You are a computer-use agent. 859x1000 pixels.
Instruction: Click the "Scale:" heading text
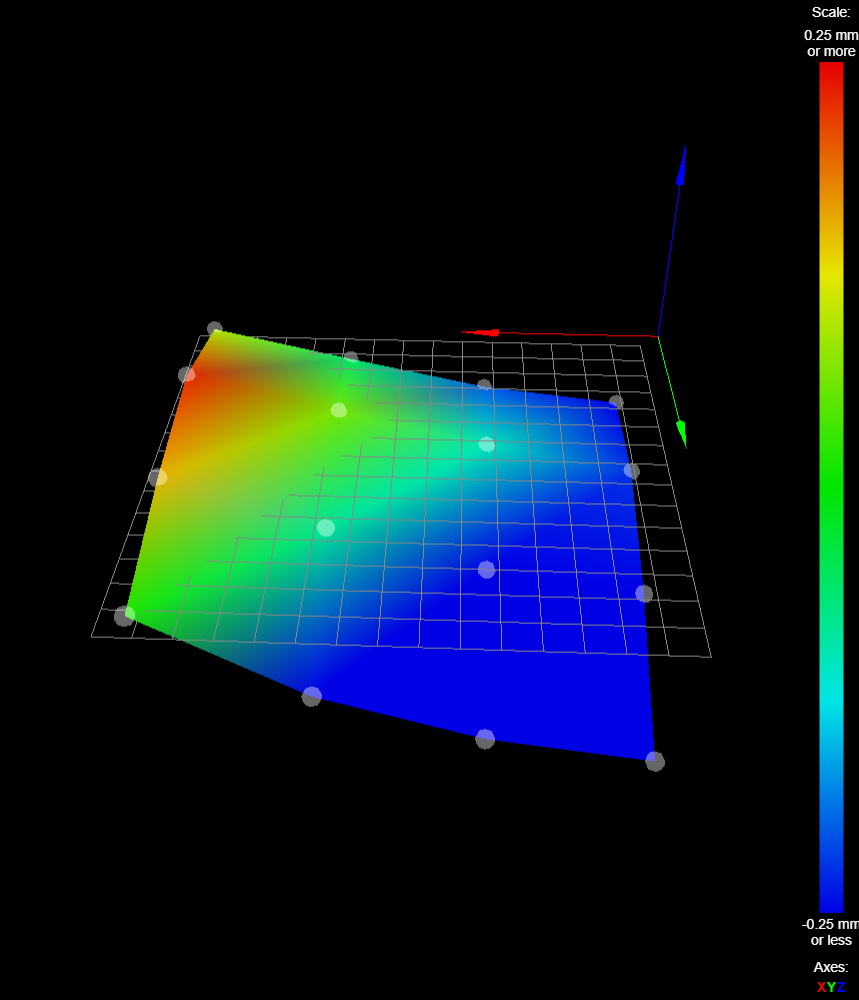click(x=831, y=12)
